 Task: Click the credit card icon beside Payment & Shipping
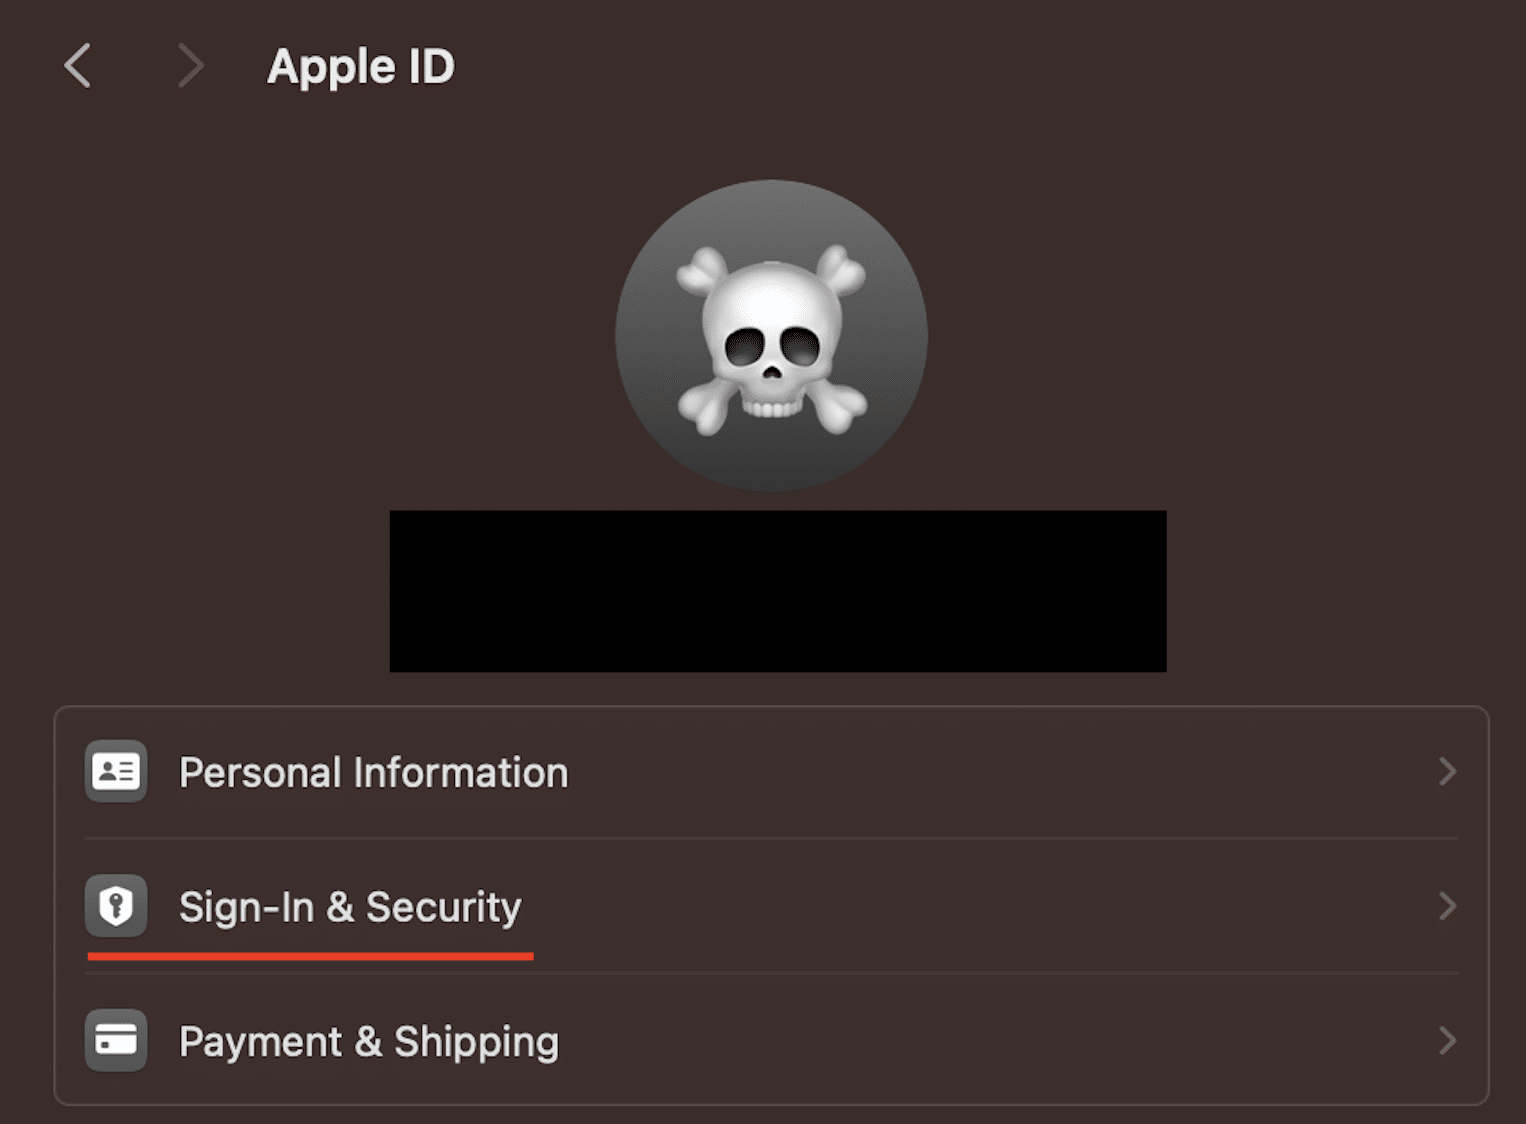coord(115,1040)
